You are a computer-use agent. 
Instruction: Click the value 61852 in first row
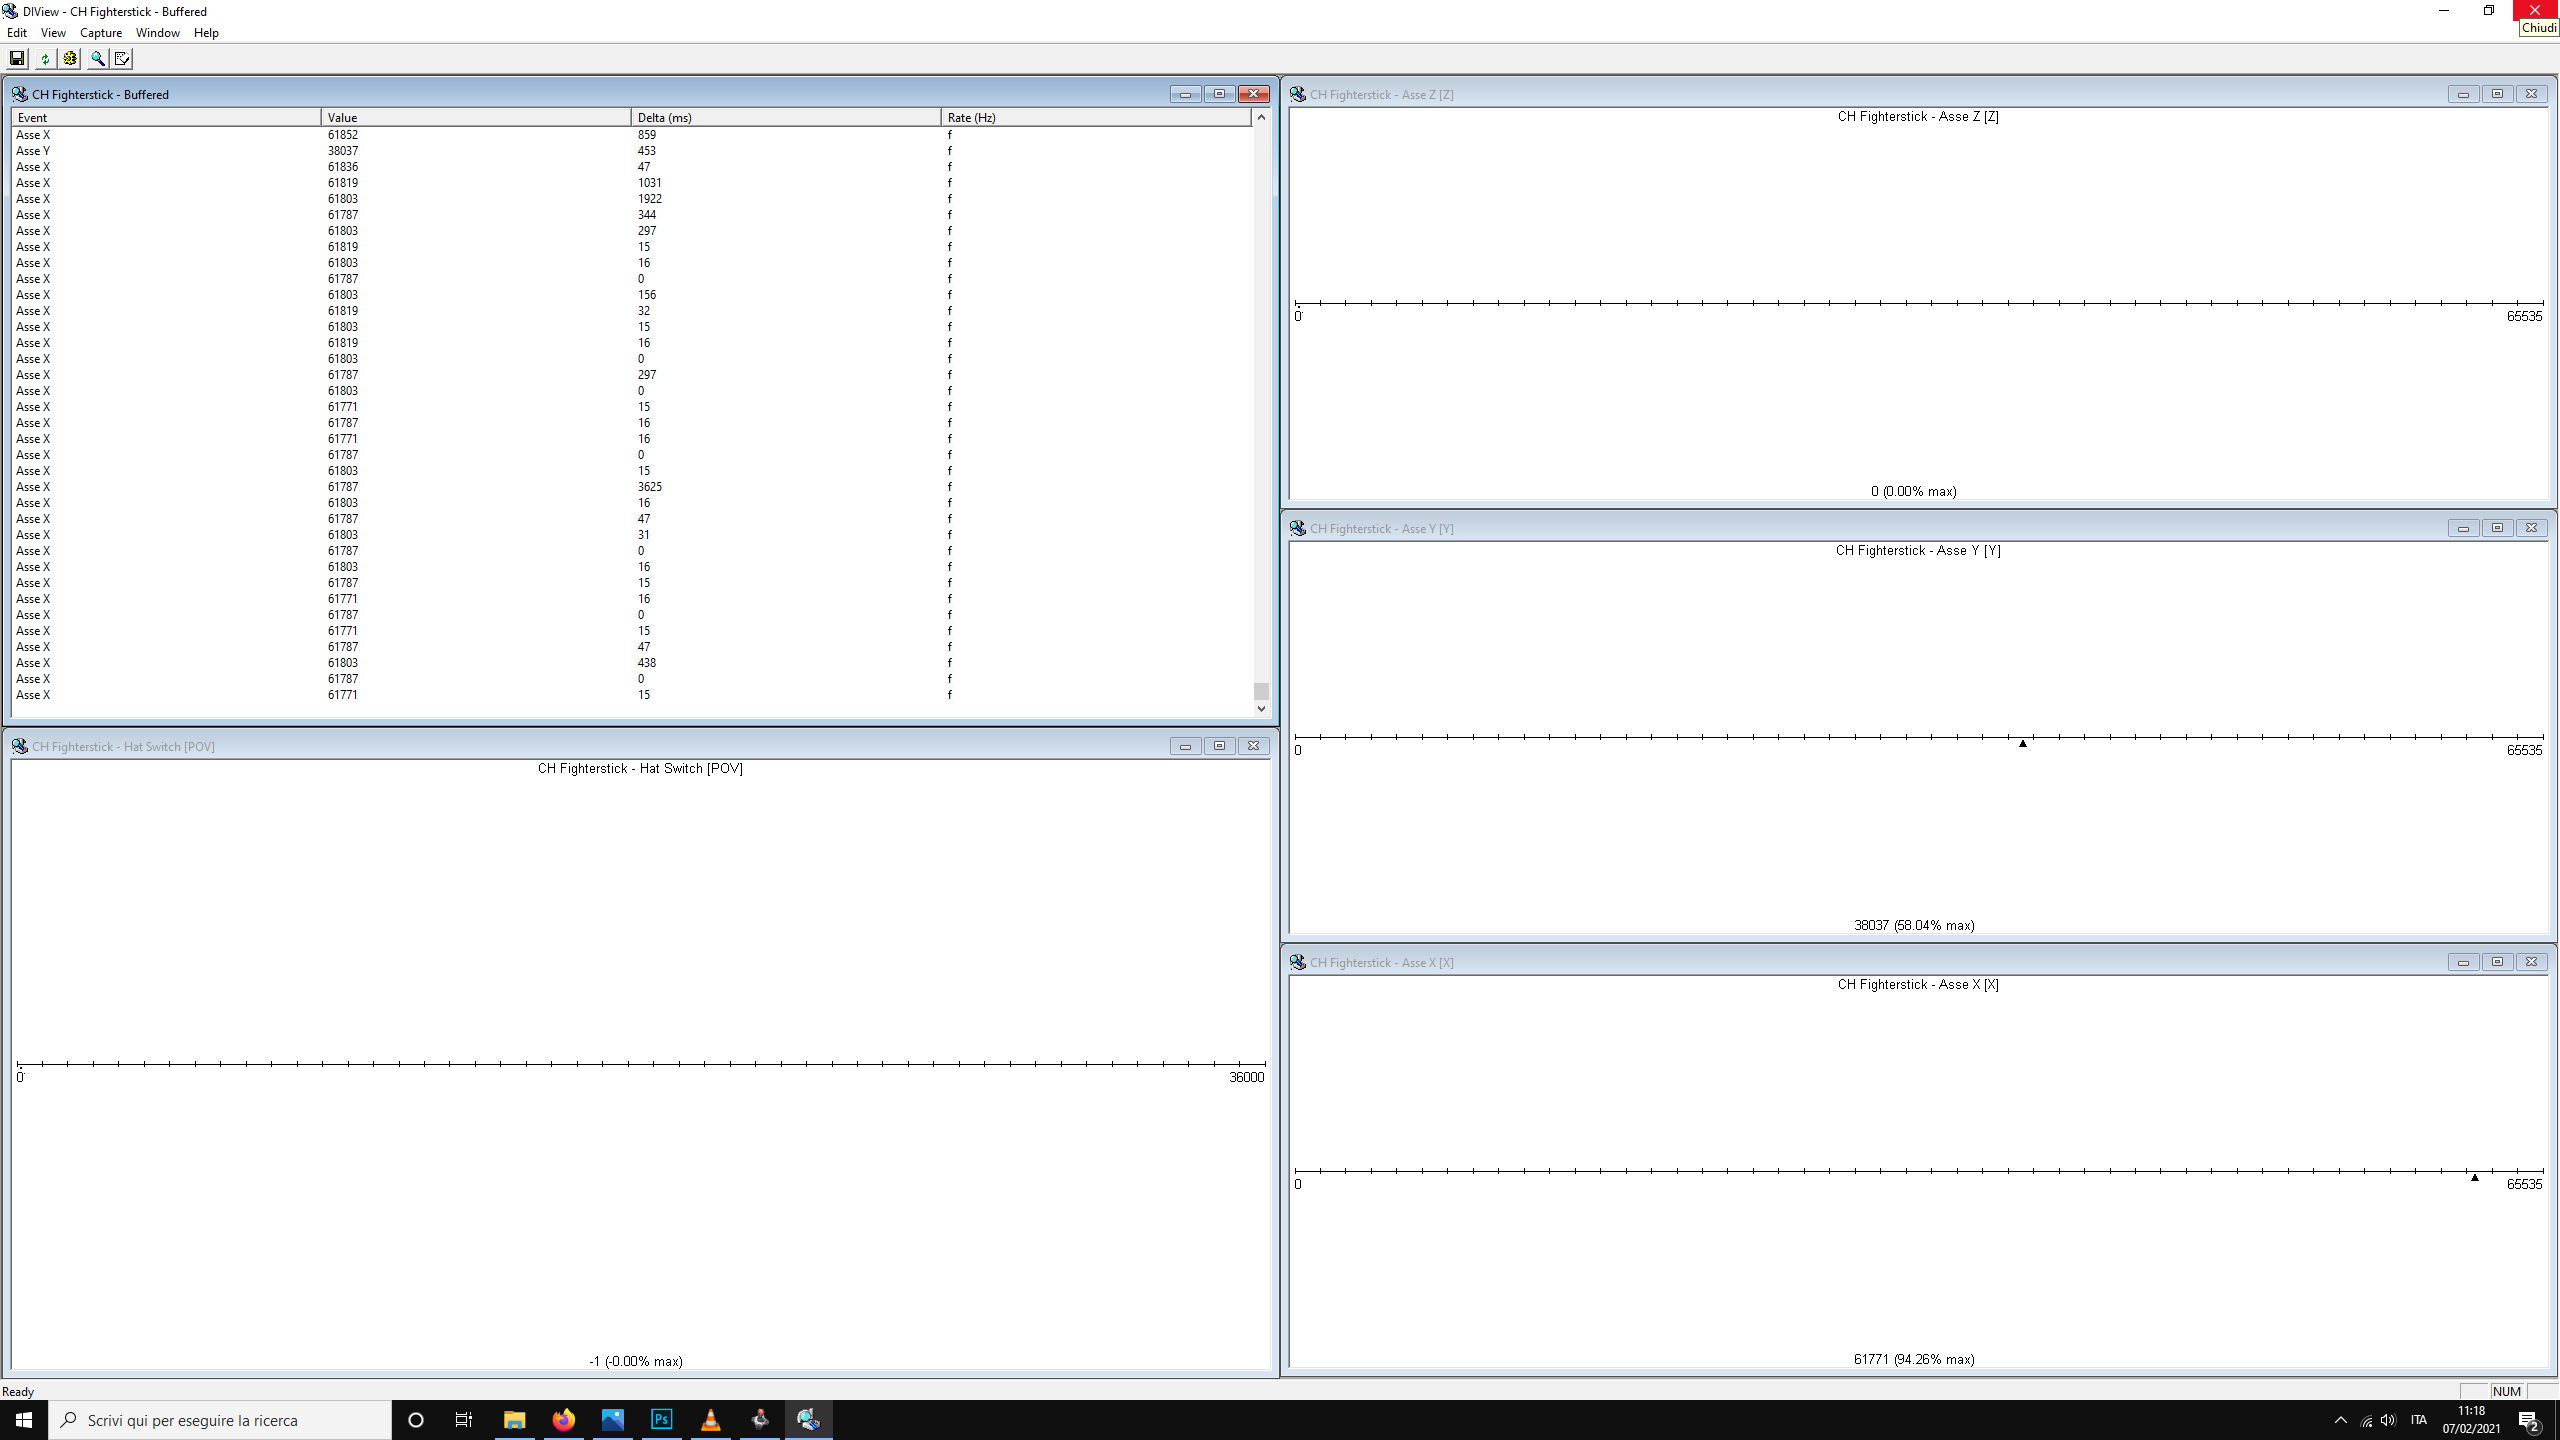(342, 135)
